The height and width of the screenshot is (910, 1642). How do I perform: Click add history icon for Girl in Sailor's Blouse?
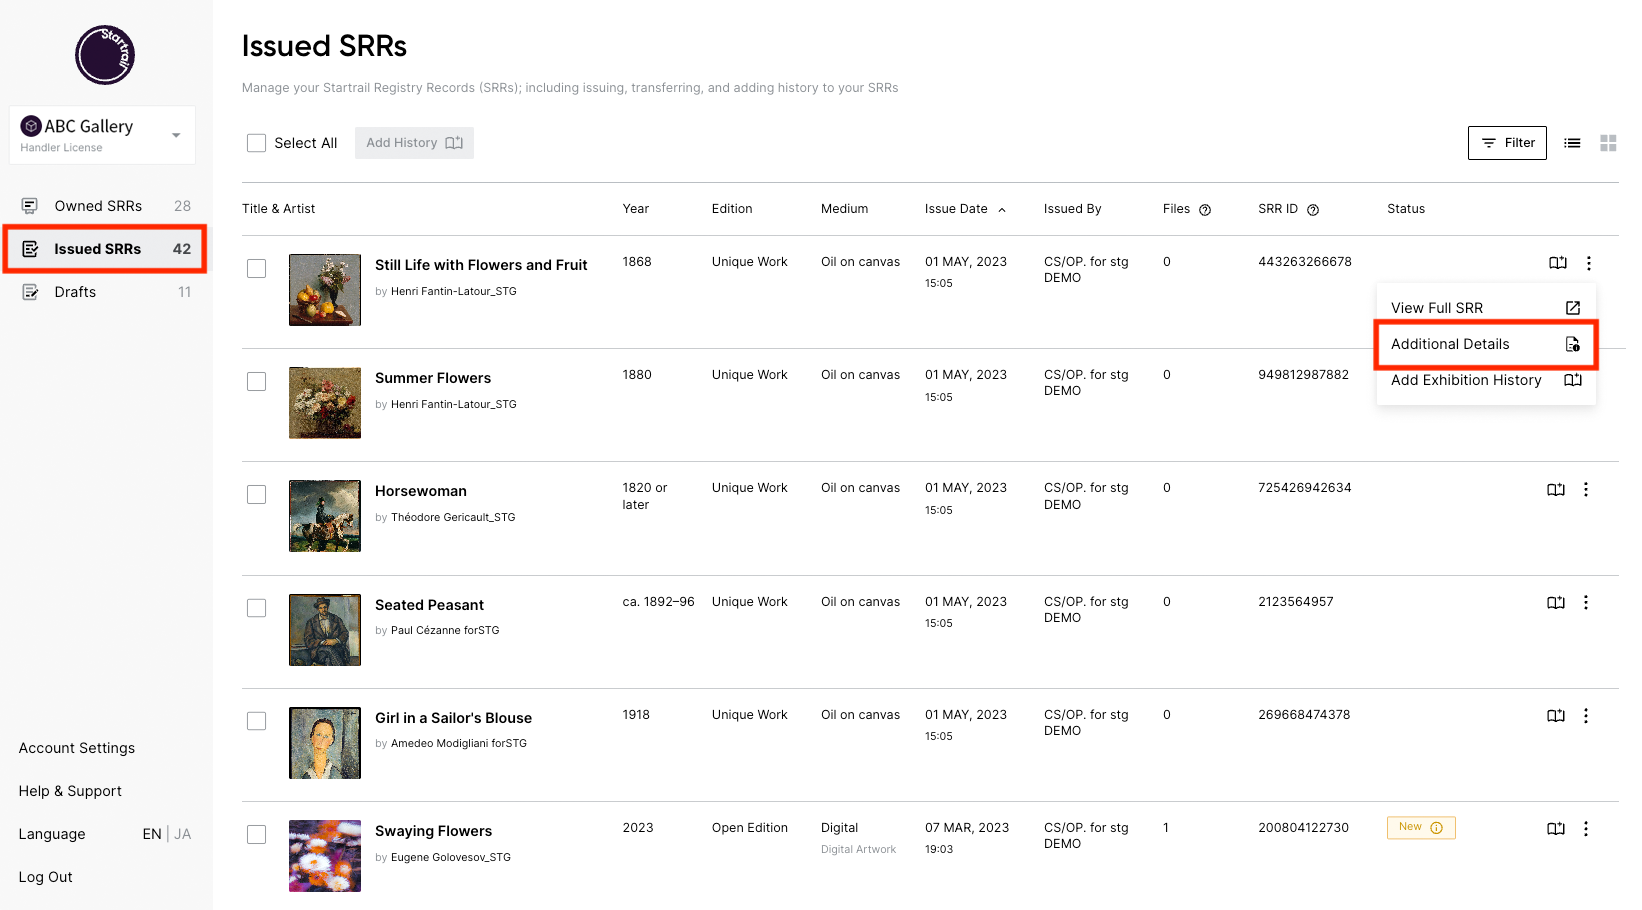(x=1556, y=716)
